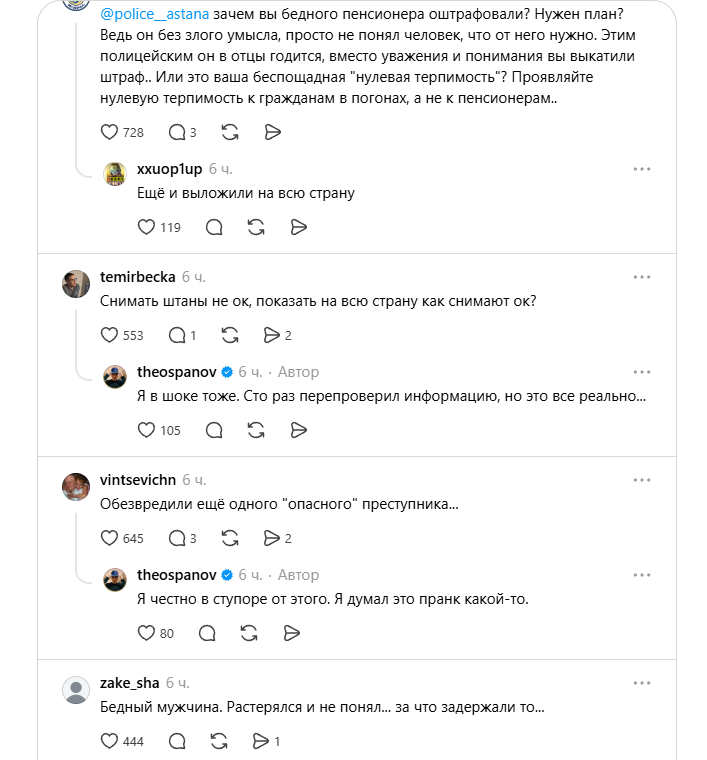Open the @police__astana mention link
The image size is (707, 760).
tap(155, 14)
